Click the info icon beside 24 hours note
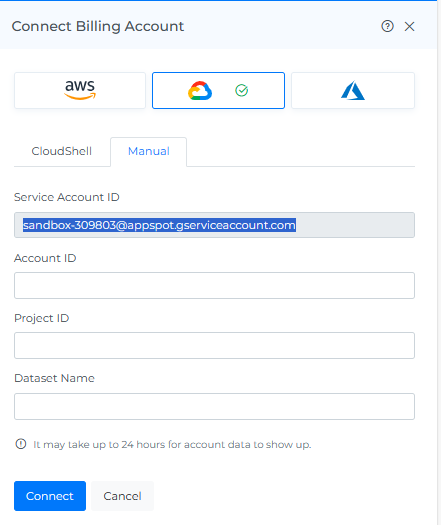 (21, 444)
